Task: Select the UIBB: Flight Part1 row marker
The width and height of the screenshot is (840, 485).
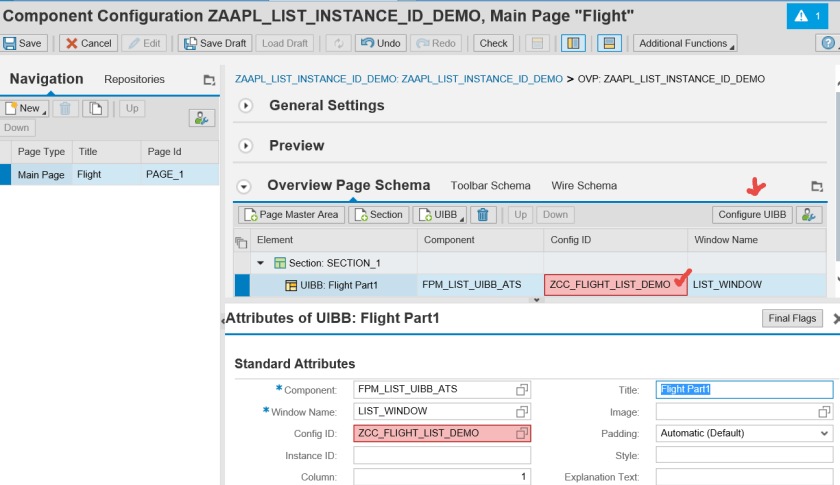Action: (242, 285)
